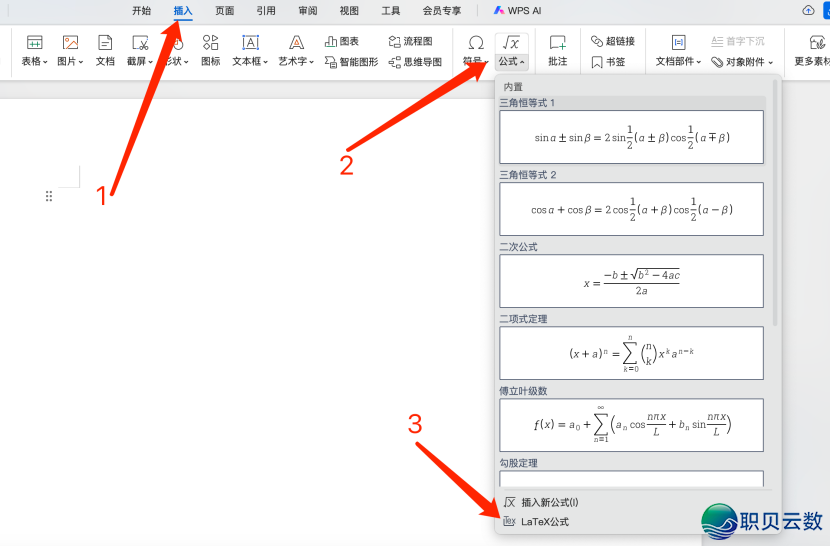The height and width of the screenshot is (546, 830).
Task: Add a 批注 comment
Action: (557, 50)
